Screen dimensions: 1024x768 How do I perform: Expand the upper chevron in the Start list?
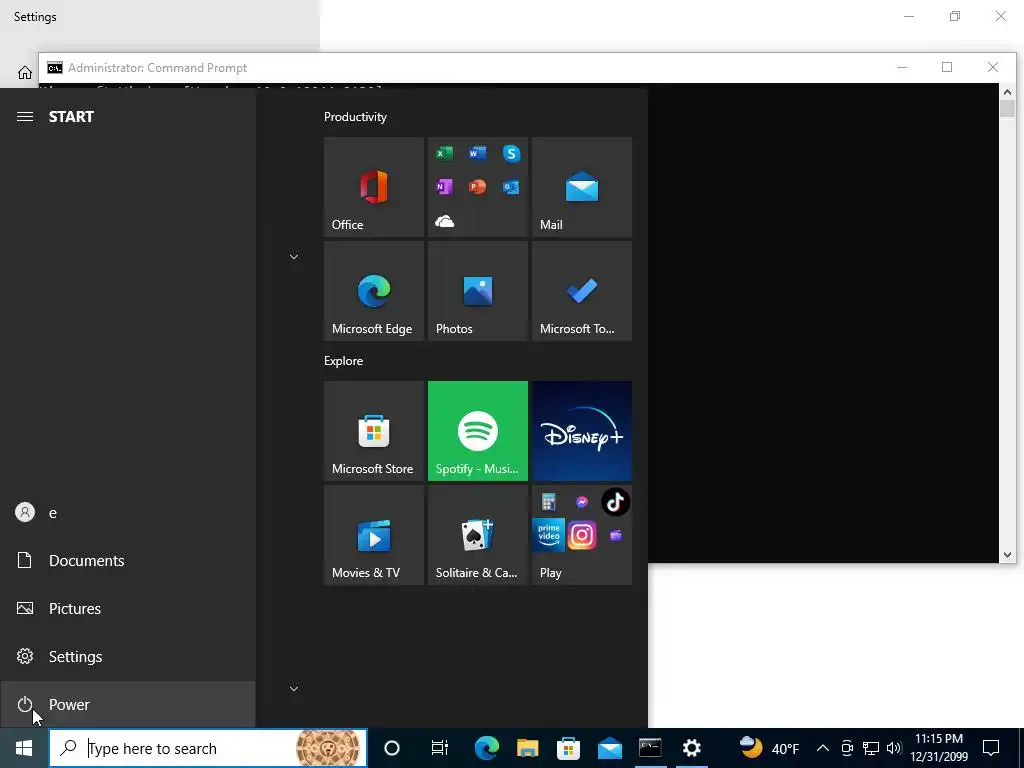(x=294, y=257)
